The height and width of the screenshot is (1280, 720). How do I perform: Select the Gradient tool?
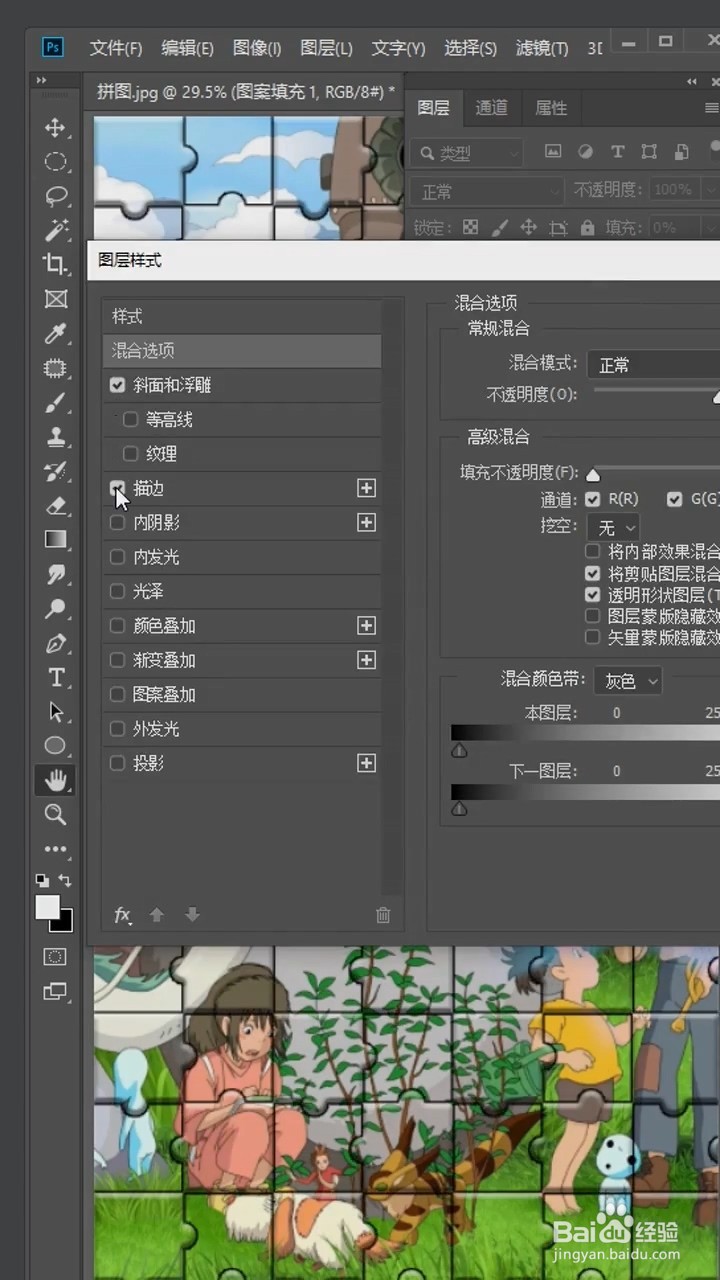[x=55, y=540]
